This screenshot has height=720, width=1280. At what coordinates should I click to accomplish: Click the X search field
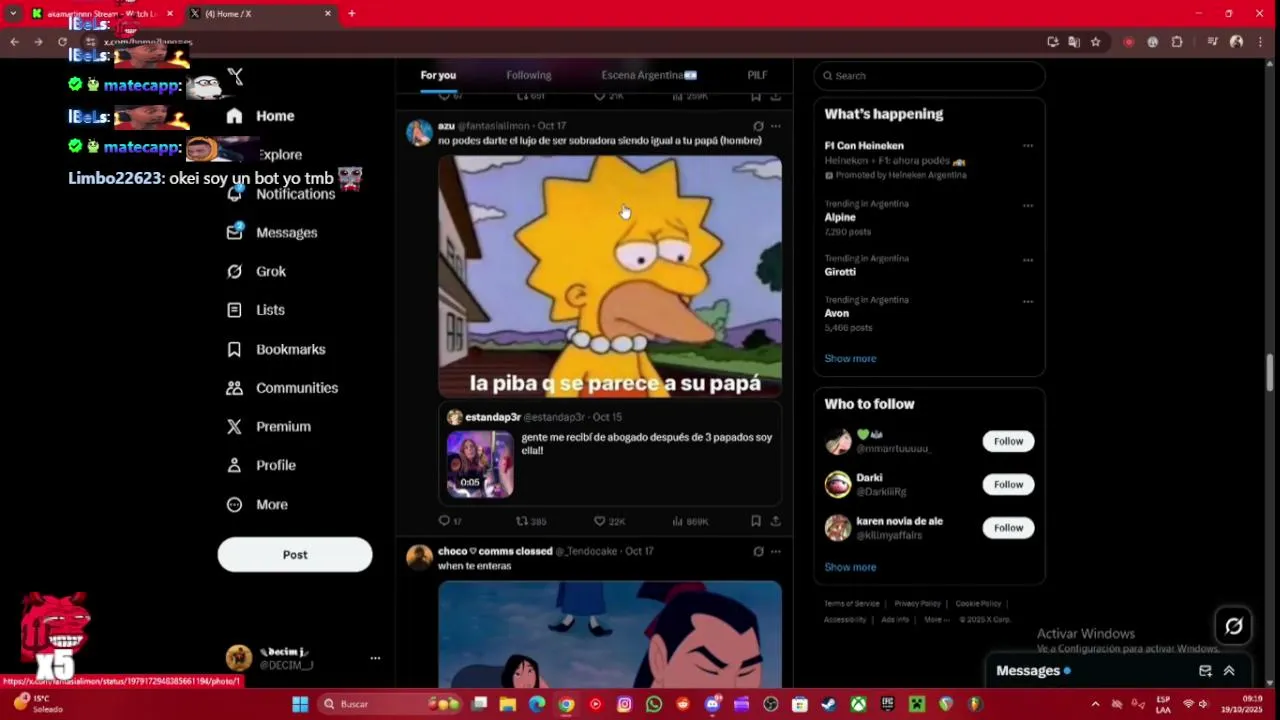coord(929,76)
